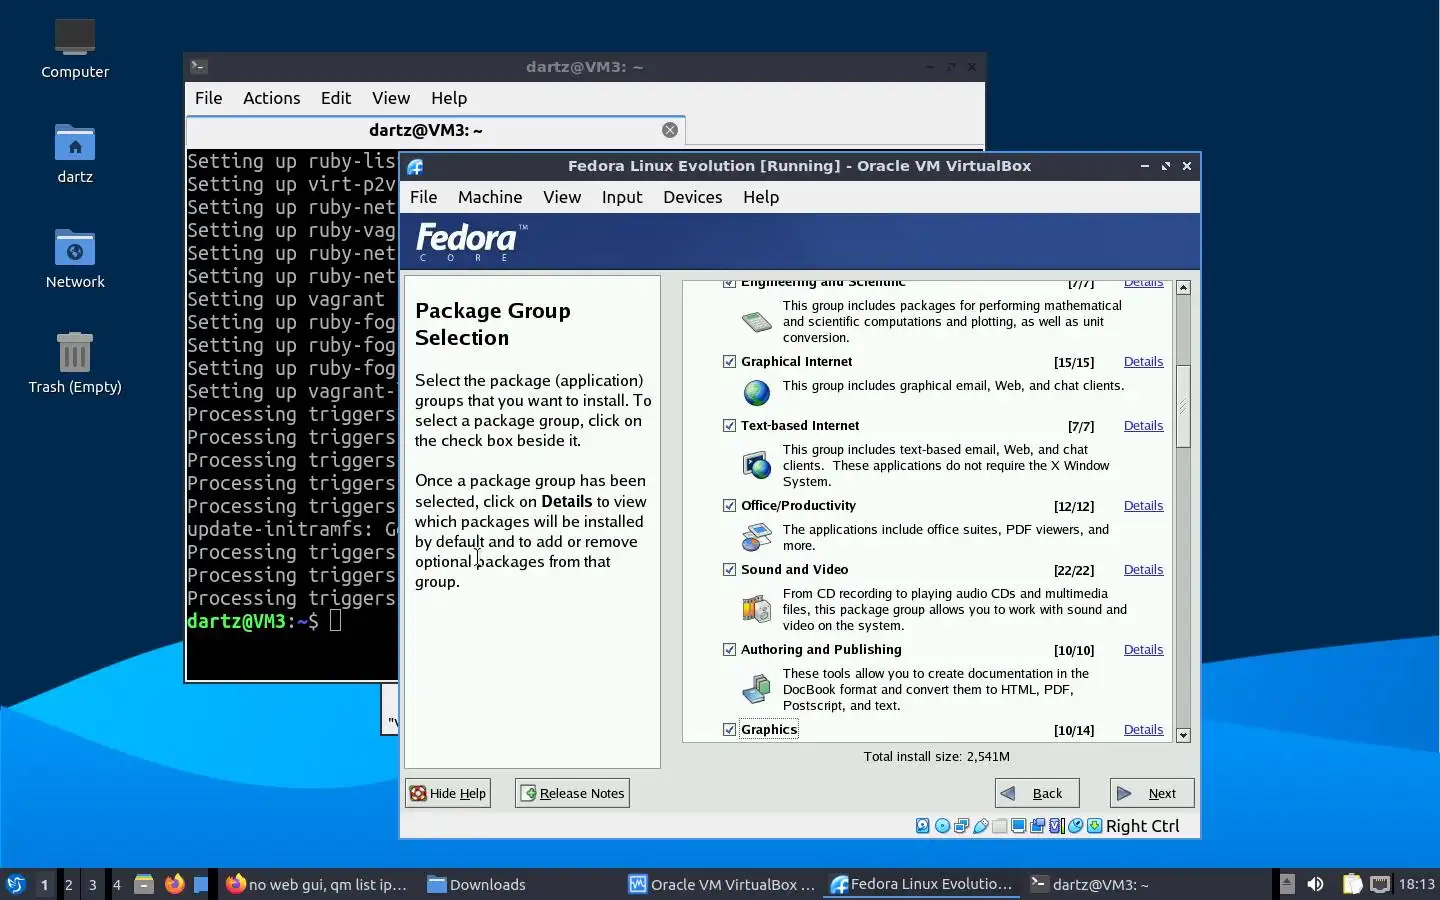The width and height of the screenshot is (1440, 900).
Task: Uncheck the Authoring and Publishing group
Action: (x=729, y=649)
